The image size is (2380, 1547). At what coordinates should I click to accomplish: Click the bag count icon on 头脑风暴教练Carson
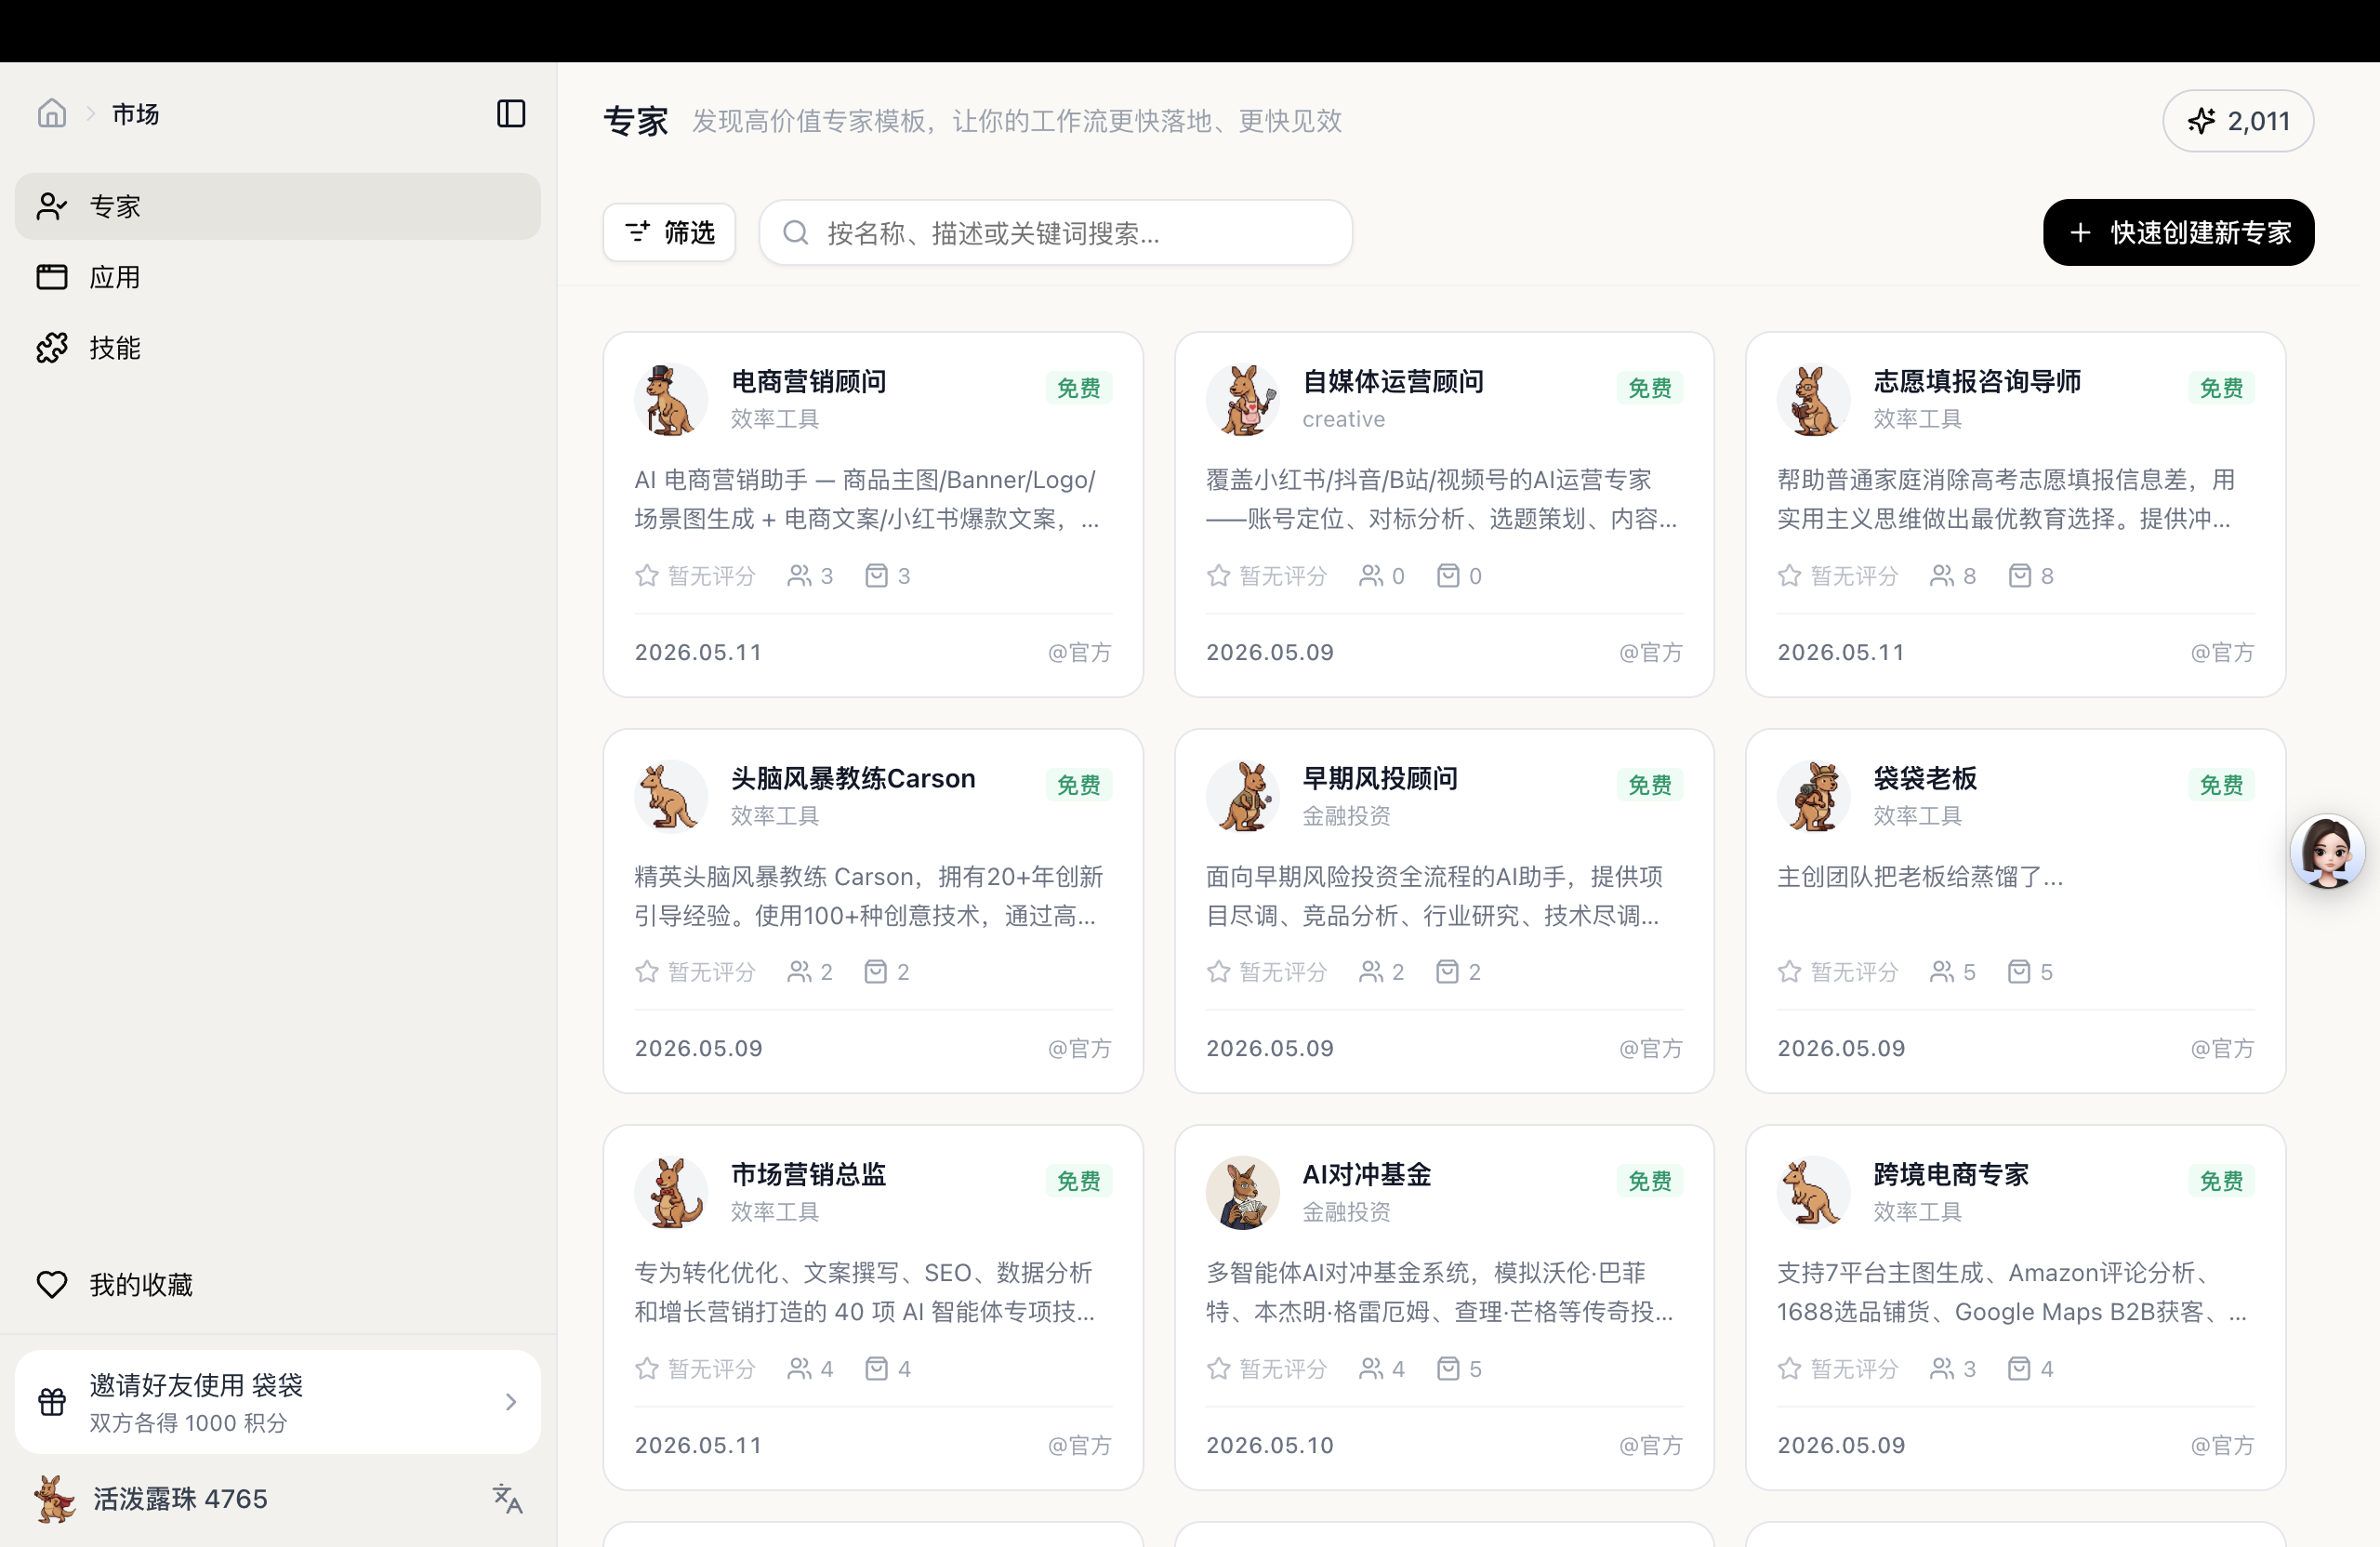876,971
